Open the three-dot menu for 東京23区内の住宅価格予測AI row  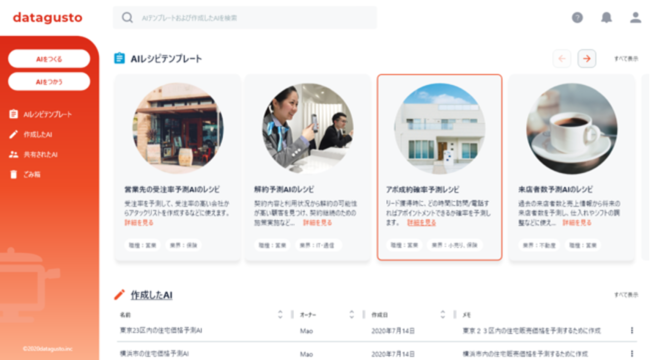[x=632, y=330]
